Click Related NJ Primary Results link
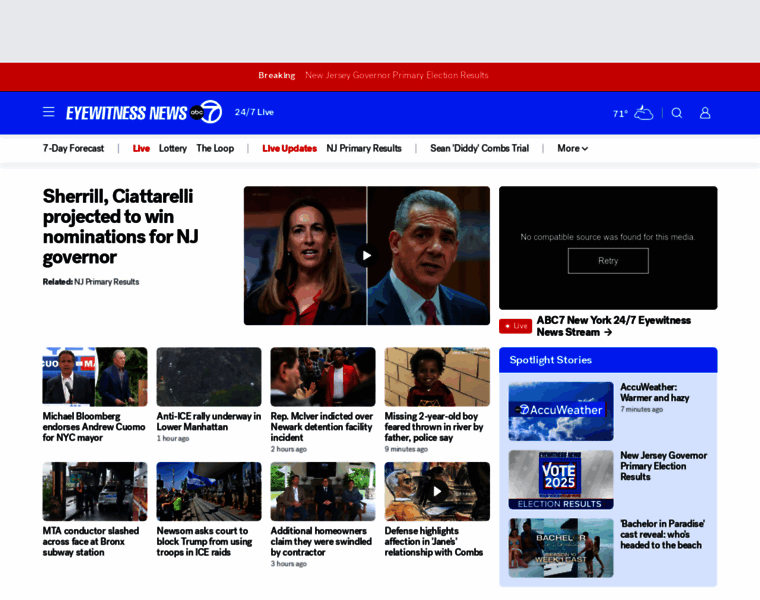The image size is (760, 600). coord(107,282)
